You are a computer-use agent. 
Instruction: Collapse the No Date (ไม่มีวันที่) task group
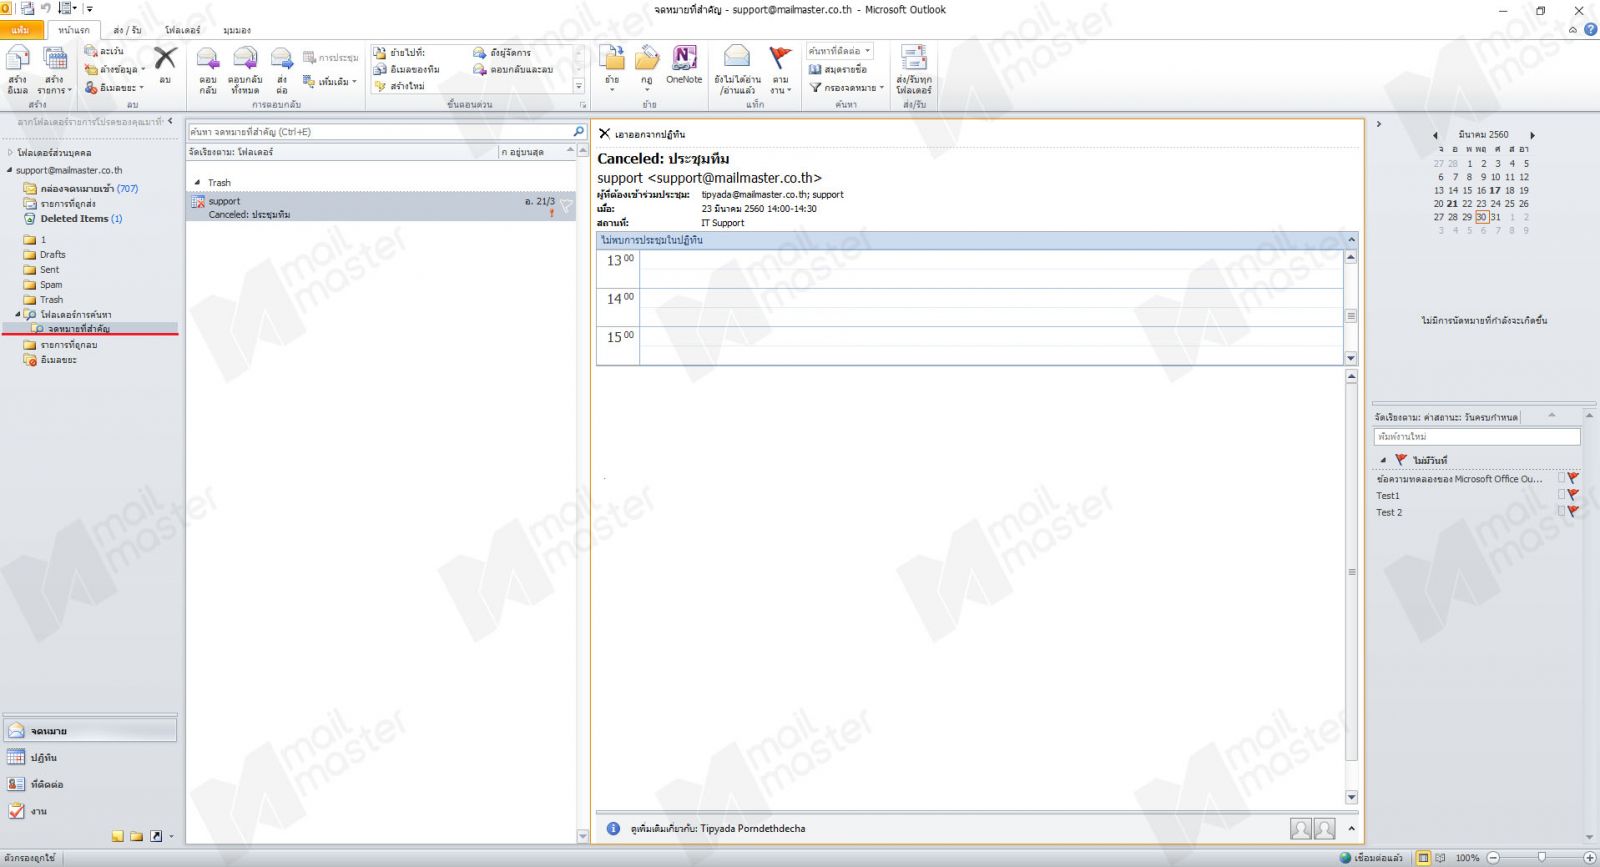coord(1383,460)
